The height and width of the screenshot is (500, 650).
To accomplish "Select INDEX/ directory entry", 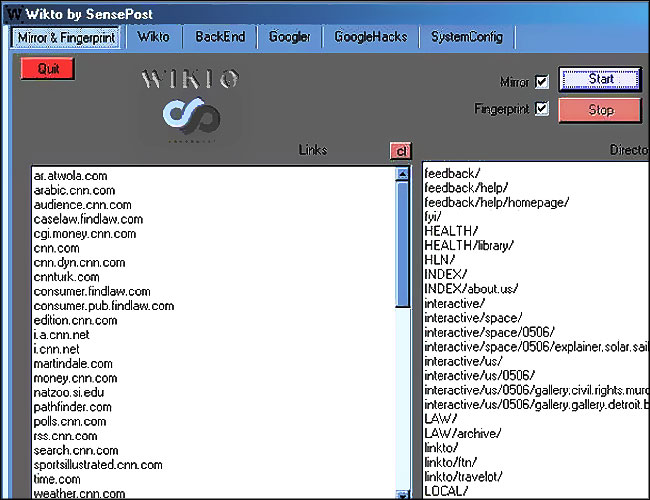I will (446, 274).
